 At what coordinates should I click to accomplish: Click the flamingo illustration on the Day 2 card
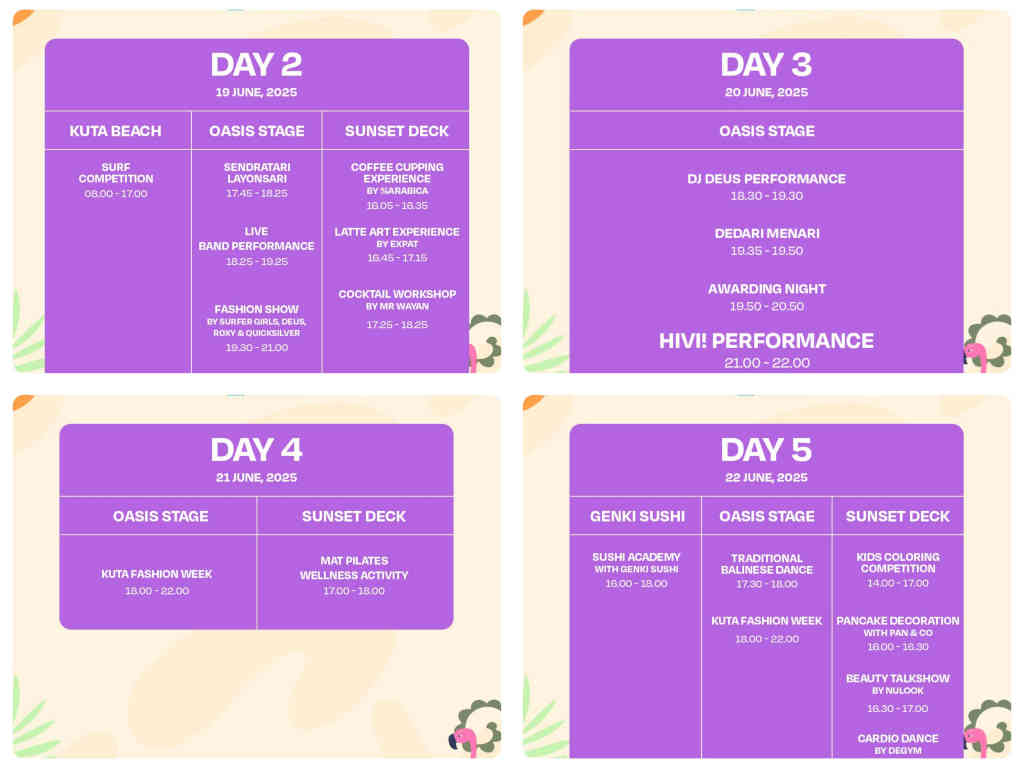(470, 356)
